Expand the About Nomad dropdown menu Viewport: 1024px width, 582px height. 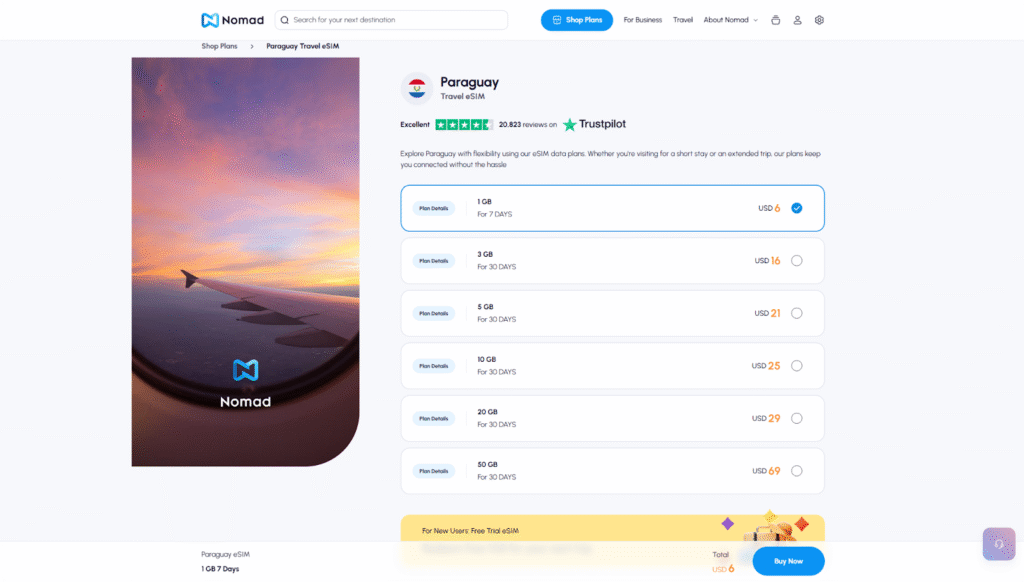pos(730,20)
